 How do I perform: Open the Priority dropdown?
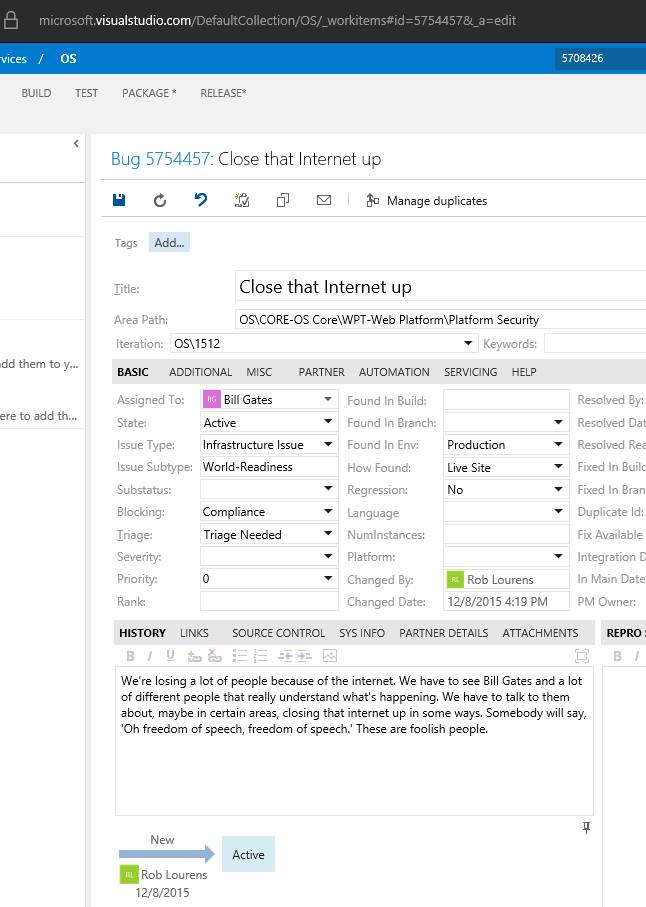coord(328,578)
